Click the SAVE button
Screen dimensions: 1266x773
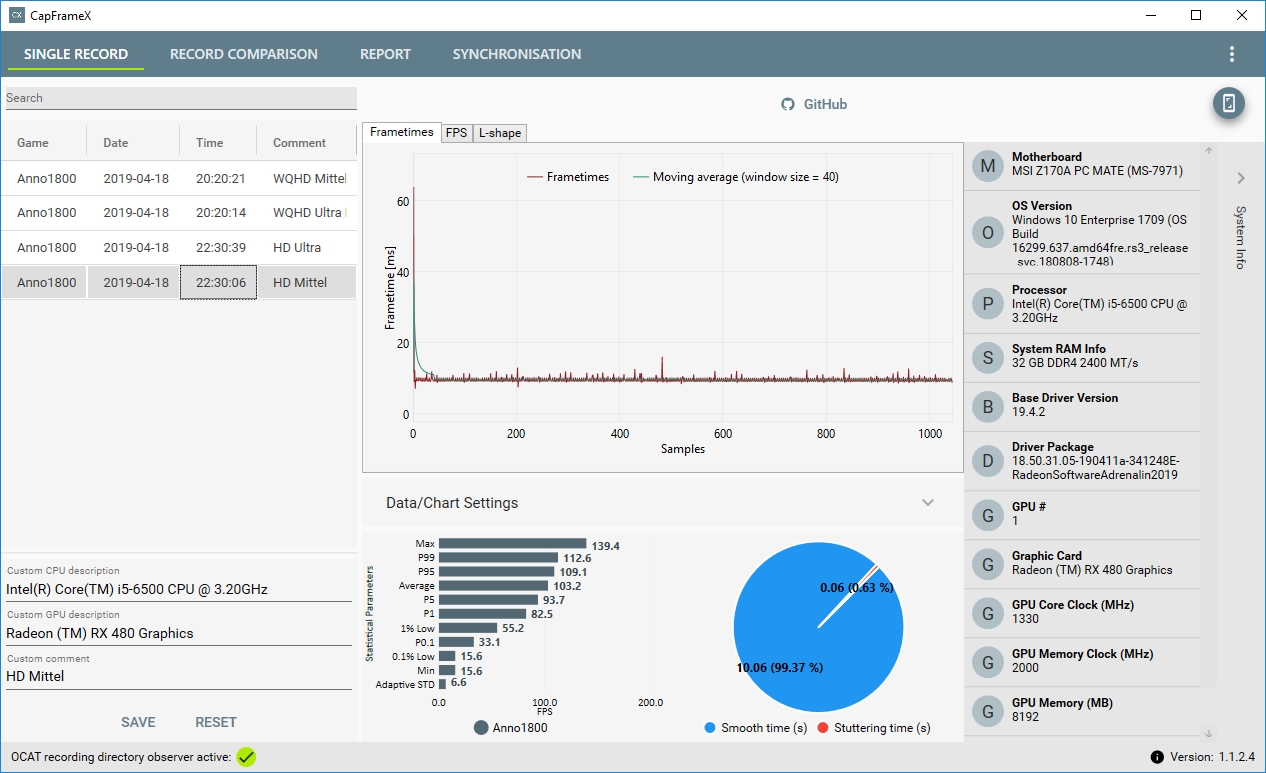pos(138,722)
